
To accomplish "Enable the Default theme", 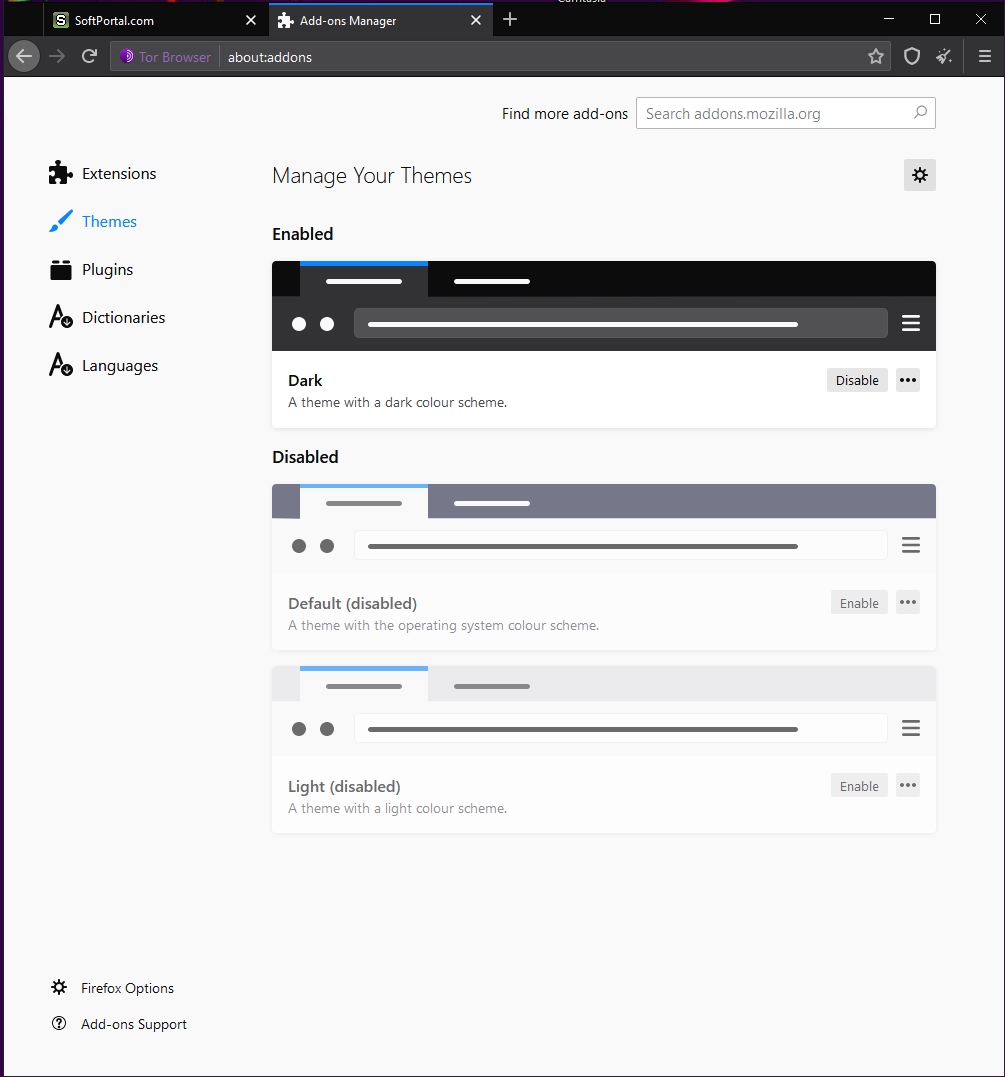I will (859, 602).
